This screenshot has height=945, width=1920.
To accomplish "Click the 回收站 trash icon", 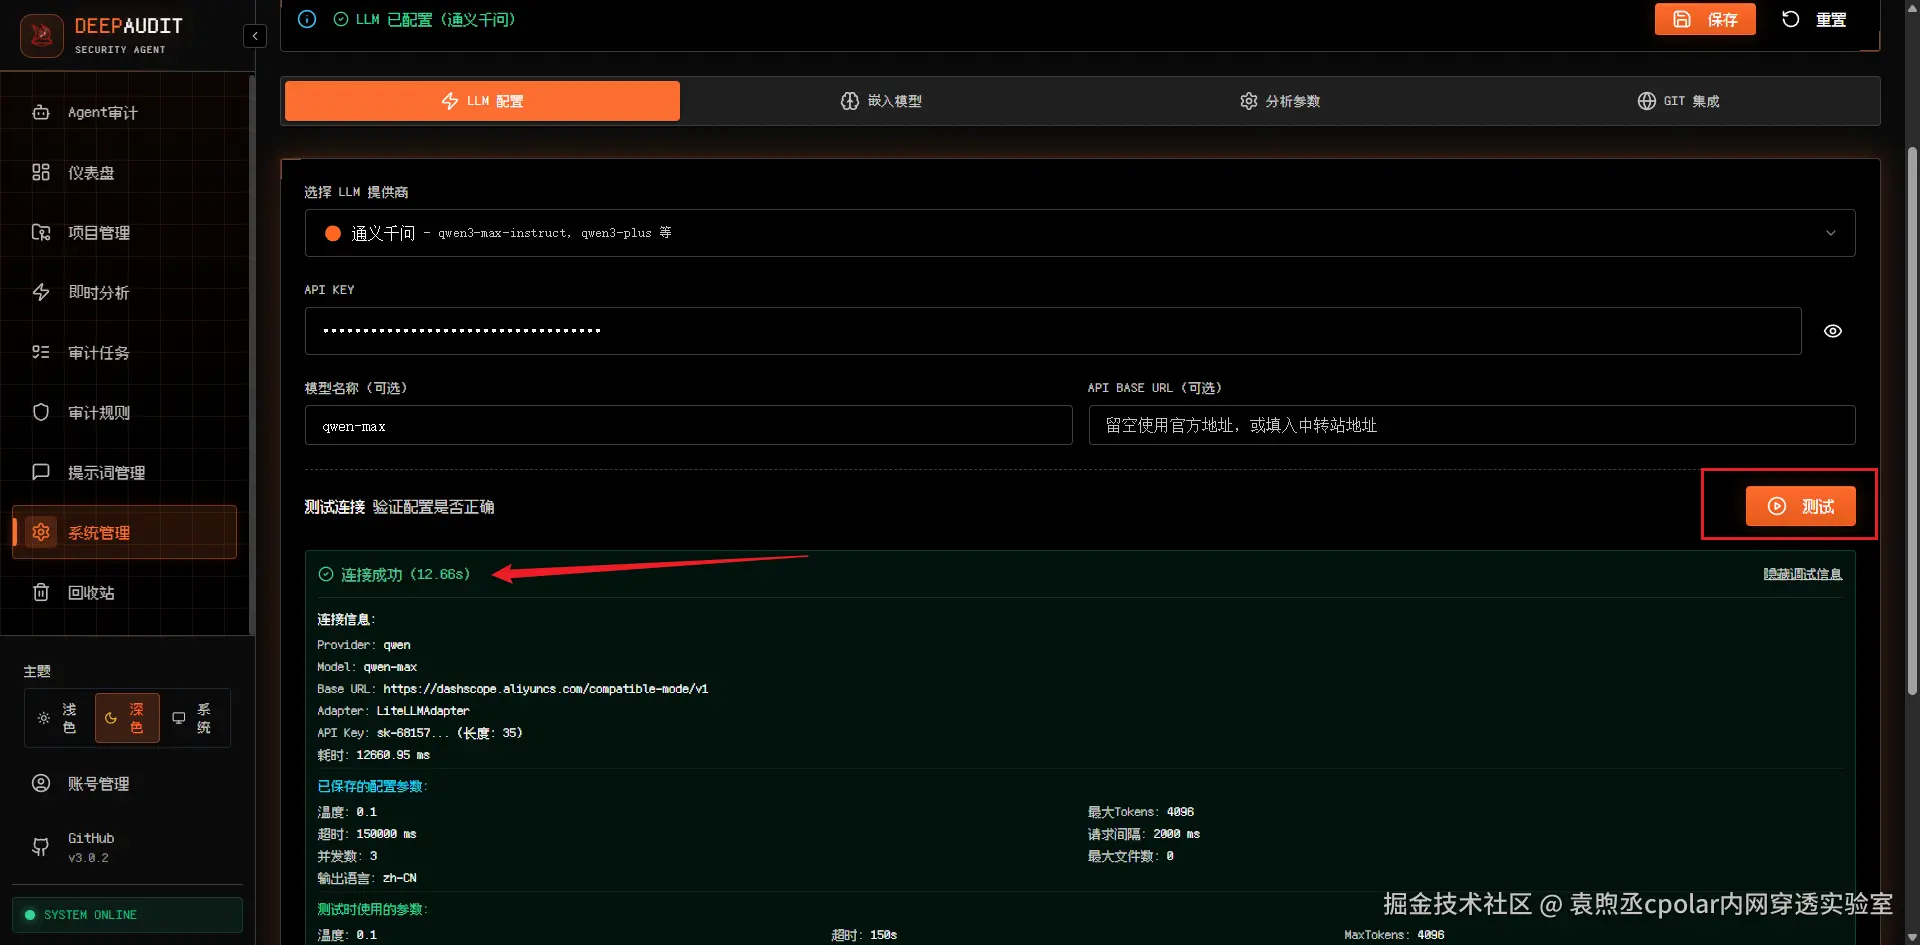I will 41,592.
